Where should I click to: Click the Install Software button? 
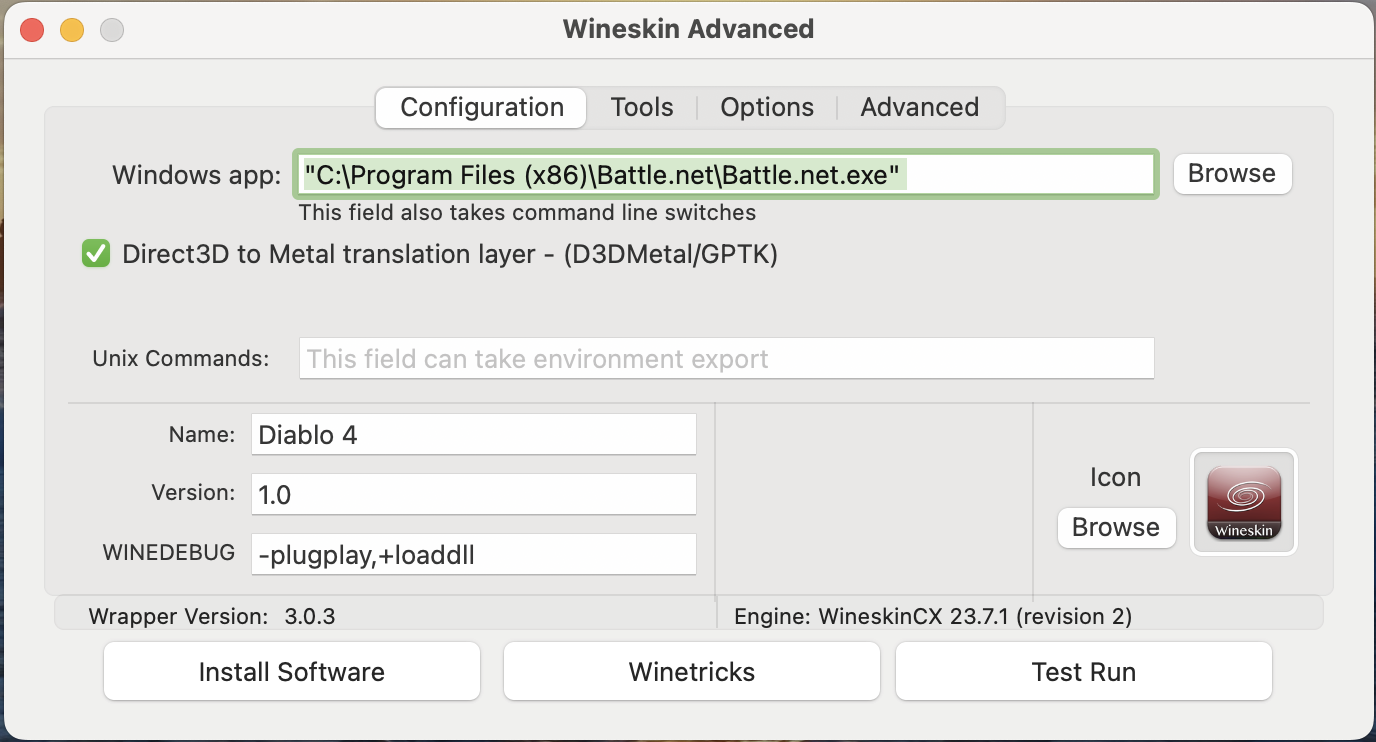292,671
